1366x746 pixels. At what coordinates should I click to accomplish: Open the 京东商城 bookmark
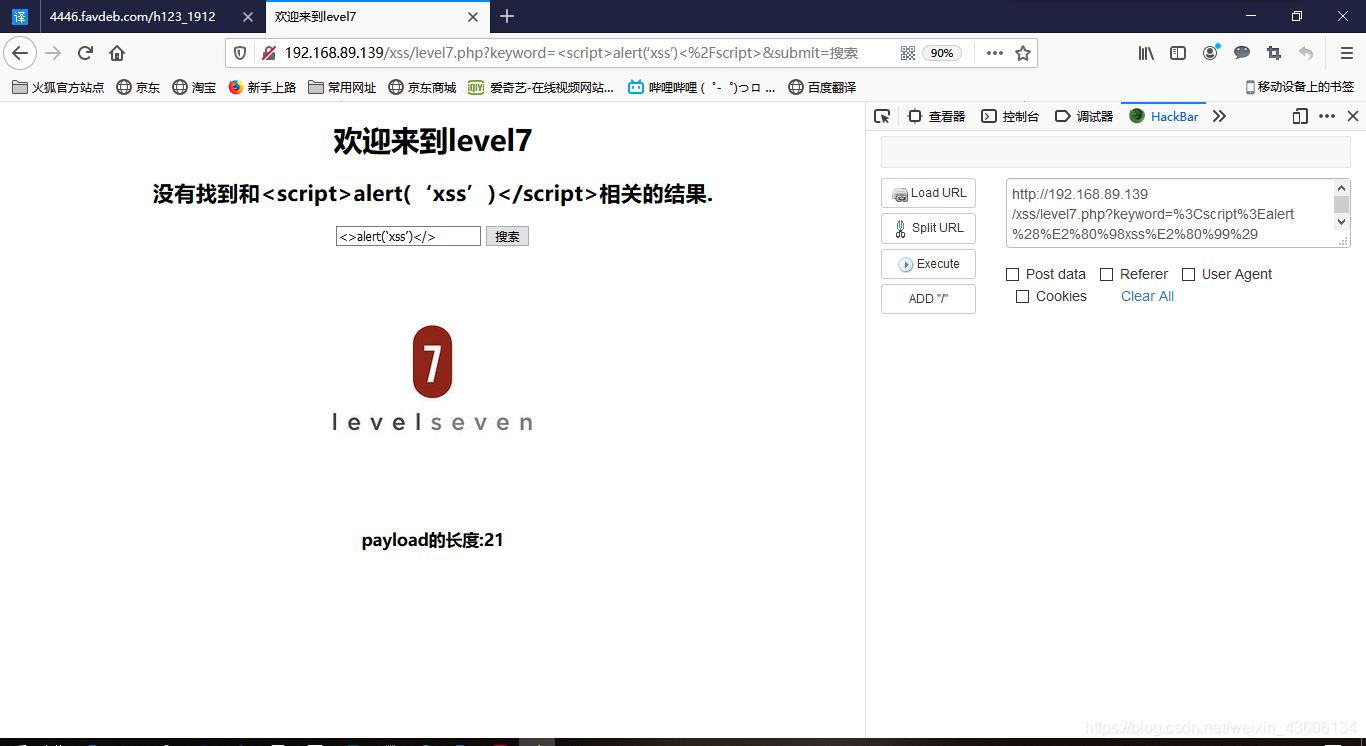click(426, 87)
